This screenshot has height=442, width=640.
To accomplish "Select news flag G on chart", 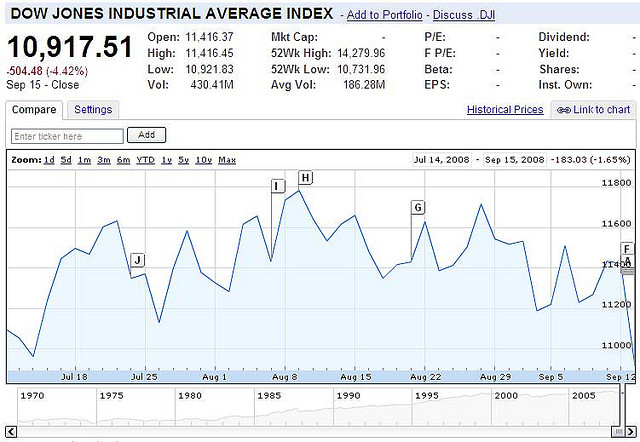I will click(418, 208).
